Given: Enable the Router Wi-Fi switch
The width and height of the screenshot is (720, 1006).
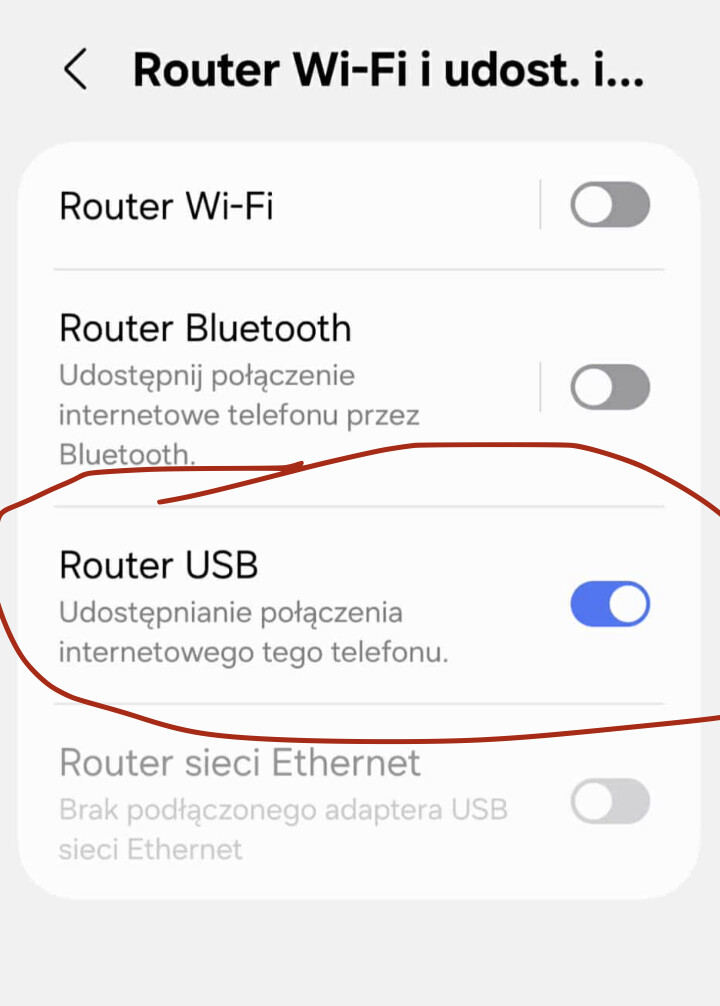Looking at the screenshot, I should [610, 205].
